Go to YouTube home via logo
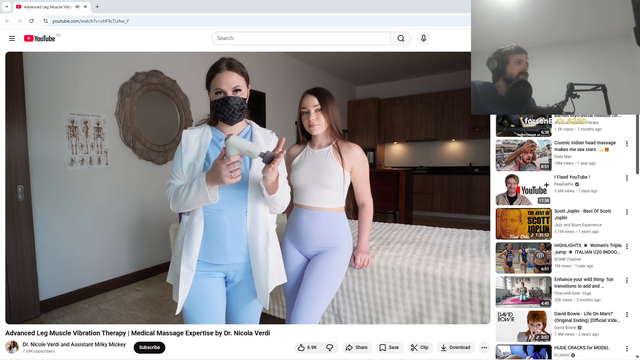The width and height of the screenshot is (640, 360). coord(39,38)
